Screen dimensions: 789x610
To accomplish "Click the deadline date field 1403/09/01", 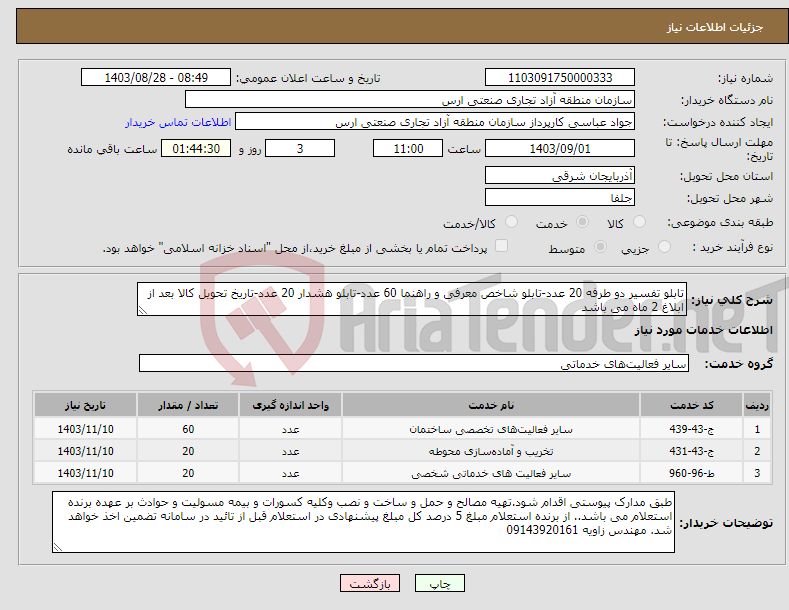I will 560,148.
